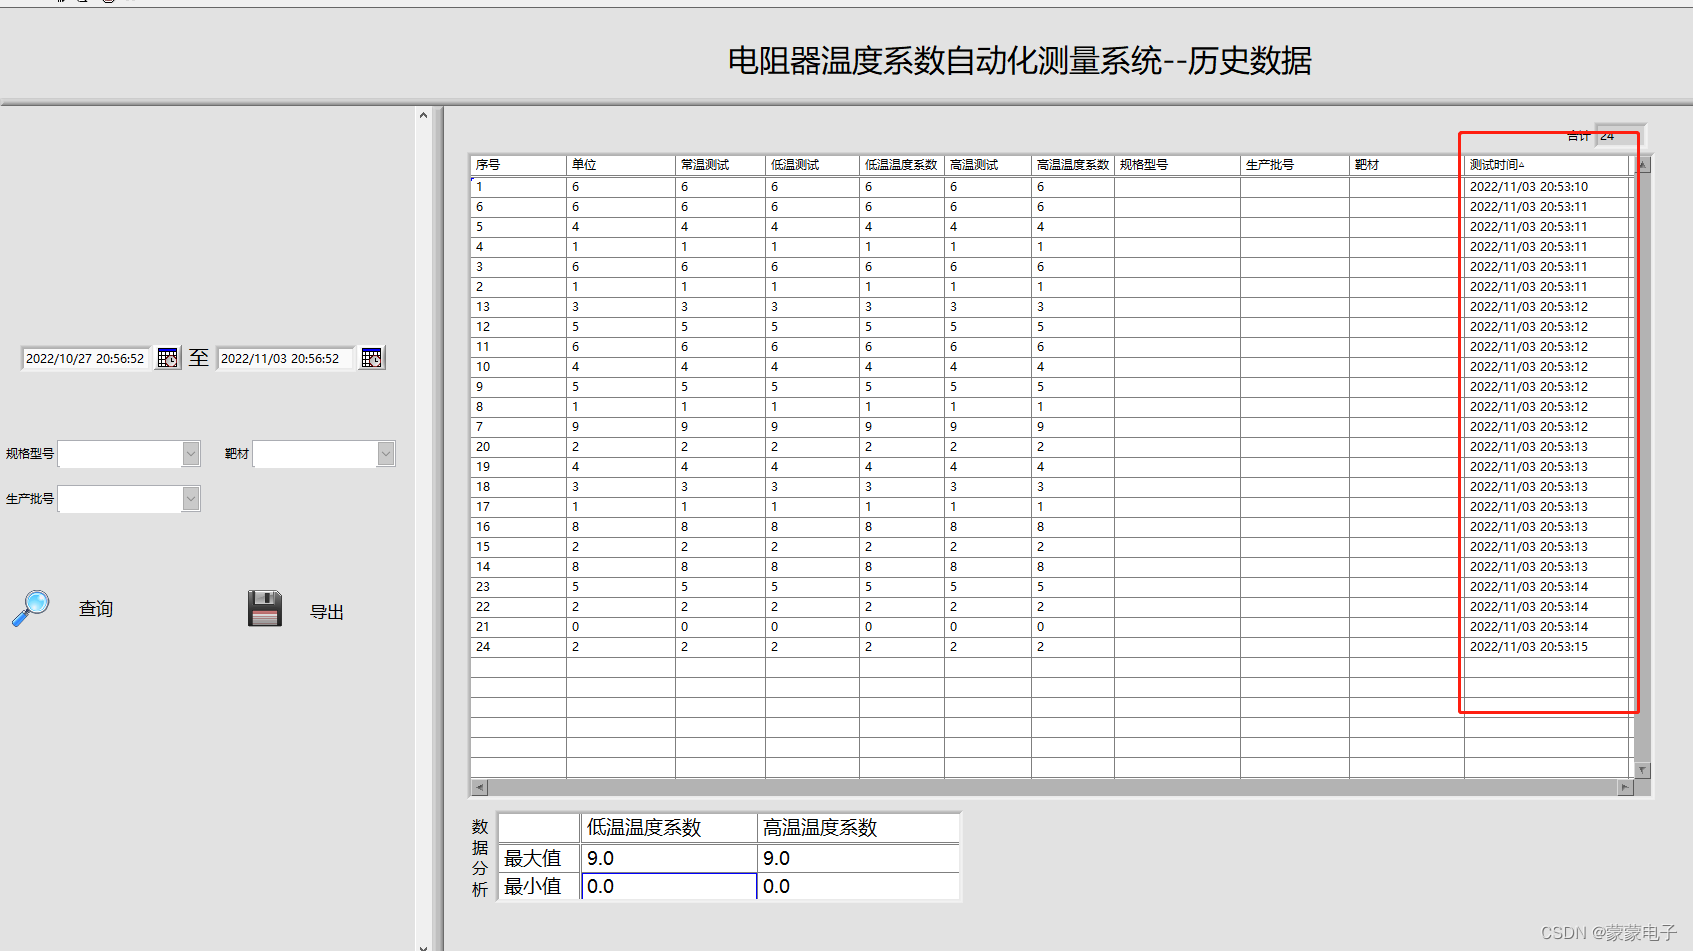
Task: Click the 查询 query button
Action: [x=95, y=608]
